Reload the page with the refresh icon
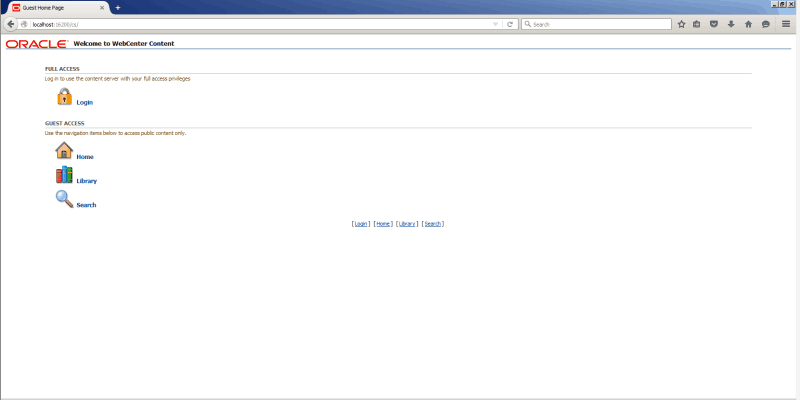Image resolution: width=800 pixels, height=400 pixels. 510,24
